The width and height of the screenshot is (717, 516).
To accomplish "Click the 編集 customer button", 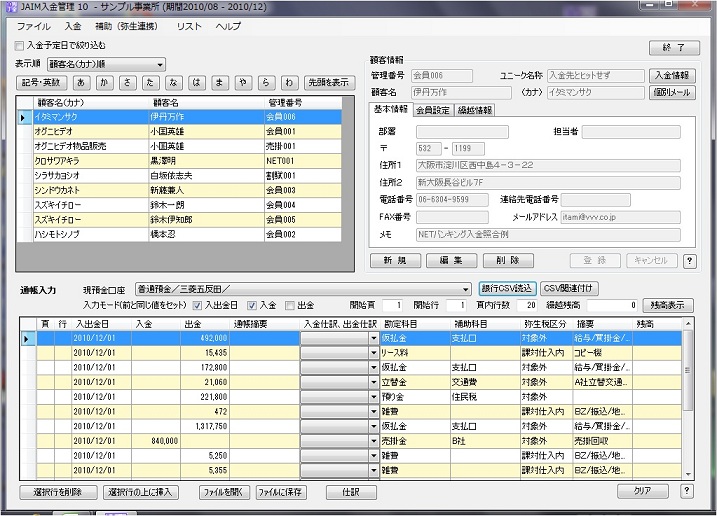I will (x=451, y=260).
